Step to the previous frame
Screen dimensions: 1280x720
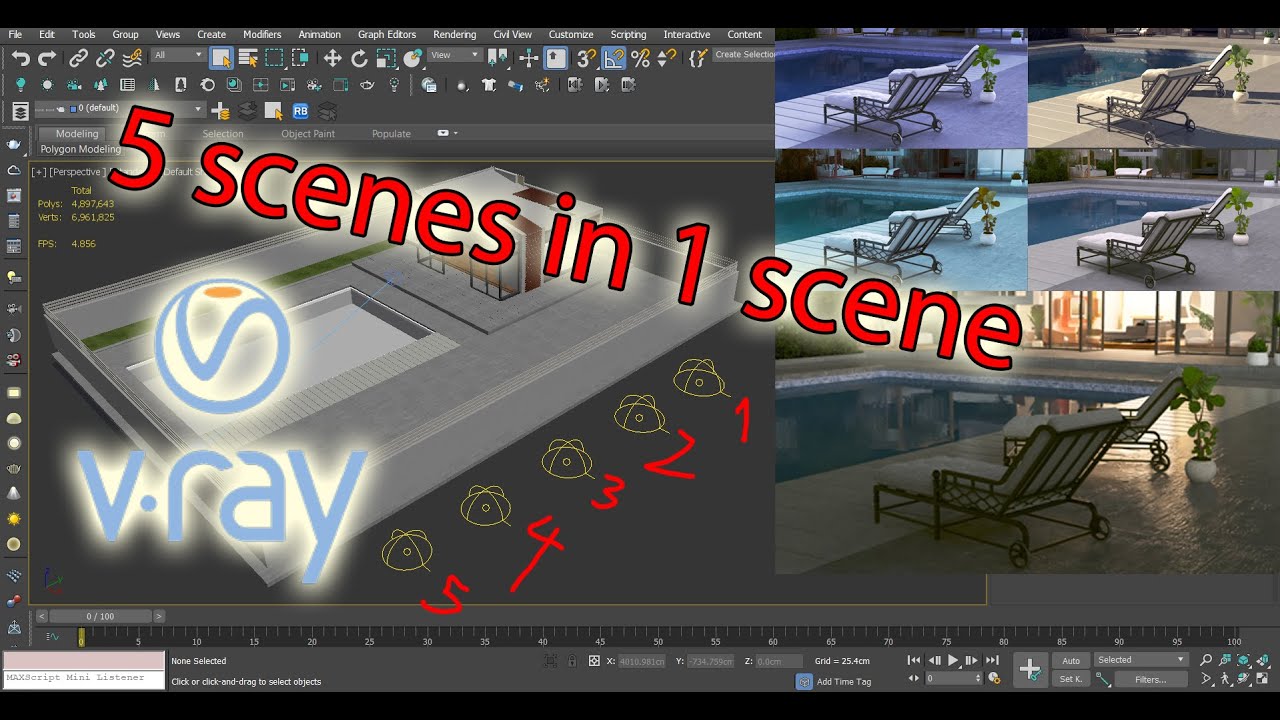934,660
